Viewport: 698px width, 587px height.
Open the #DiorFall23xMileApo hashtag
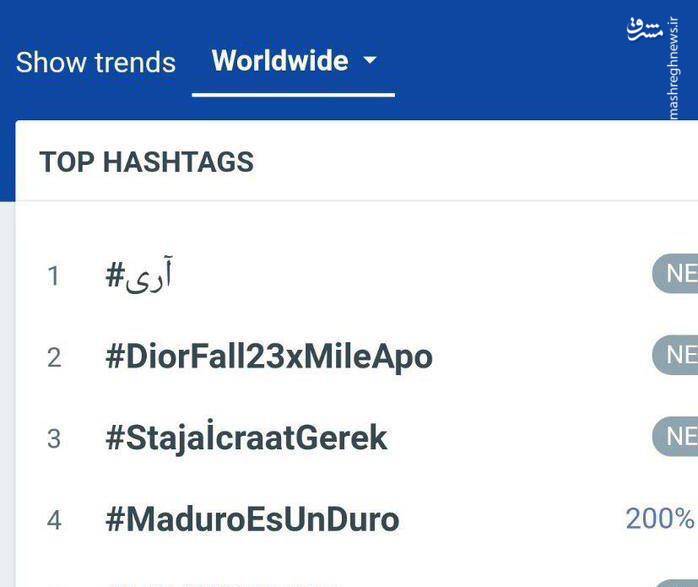268,357
